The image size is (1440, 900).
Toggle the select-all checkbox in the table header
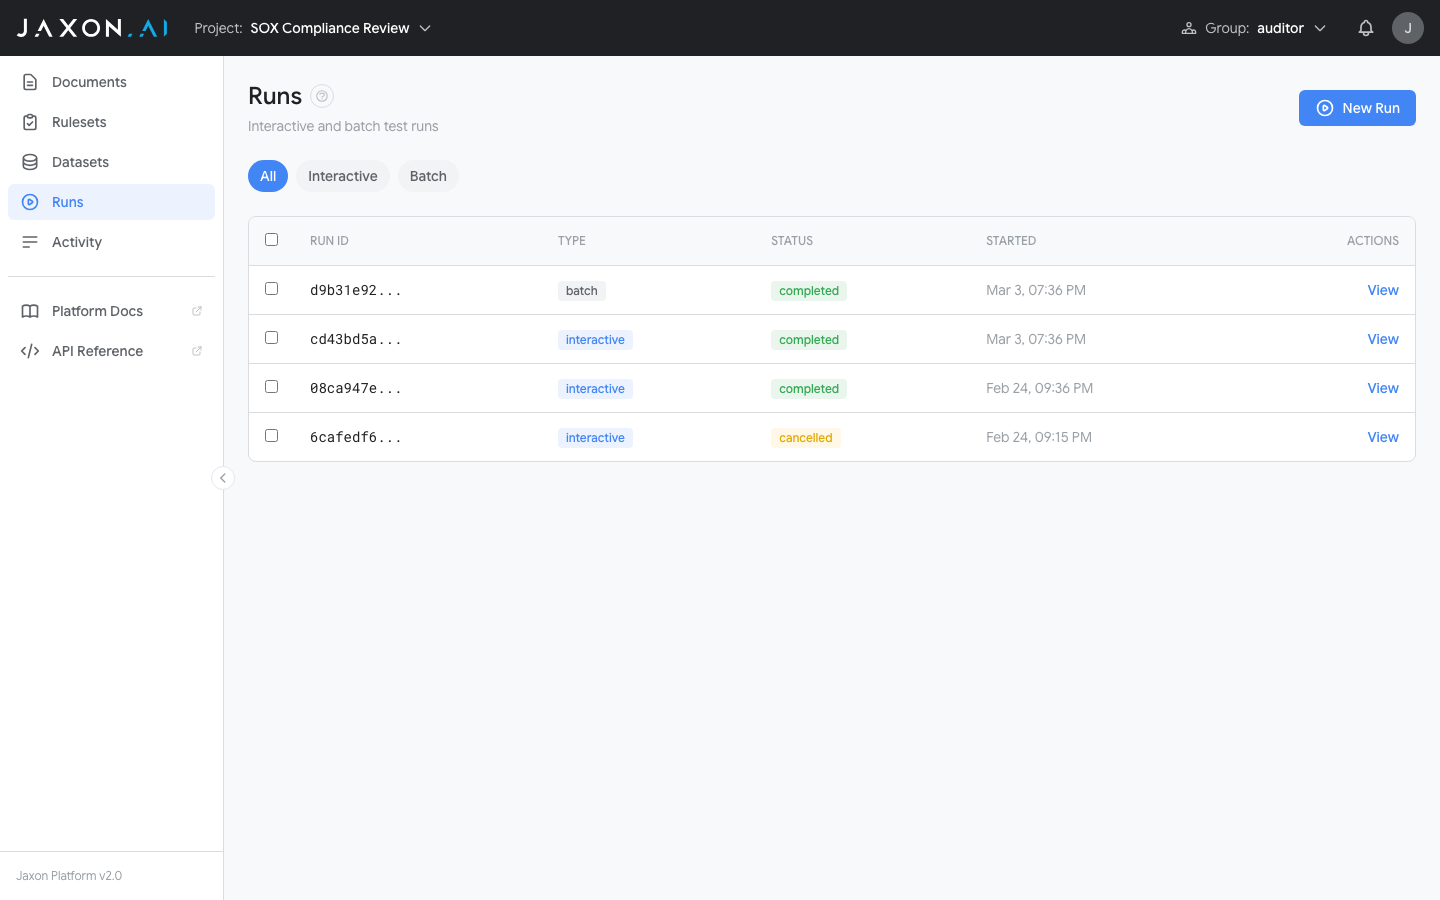[x=271, y=240]
